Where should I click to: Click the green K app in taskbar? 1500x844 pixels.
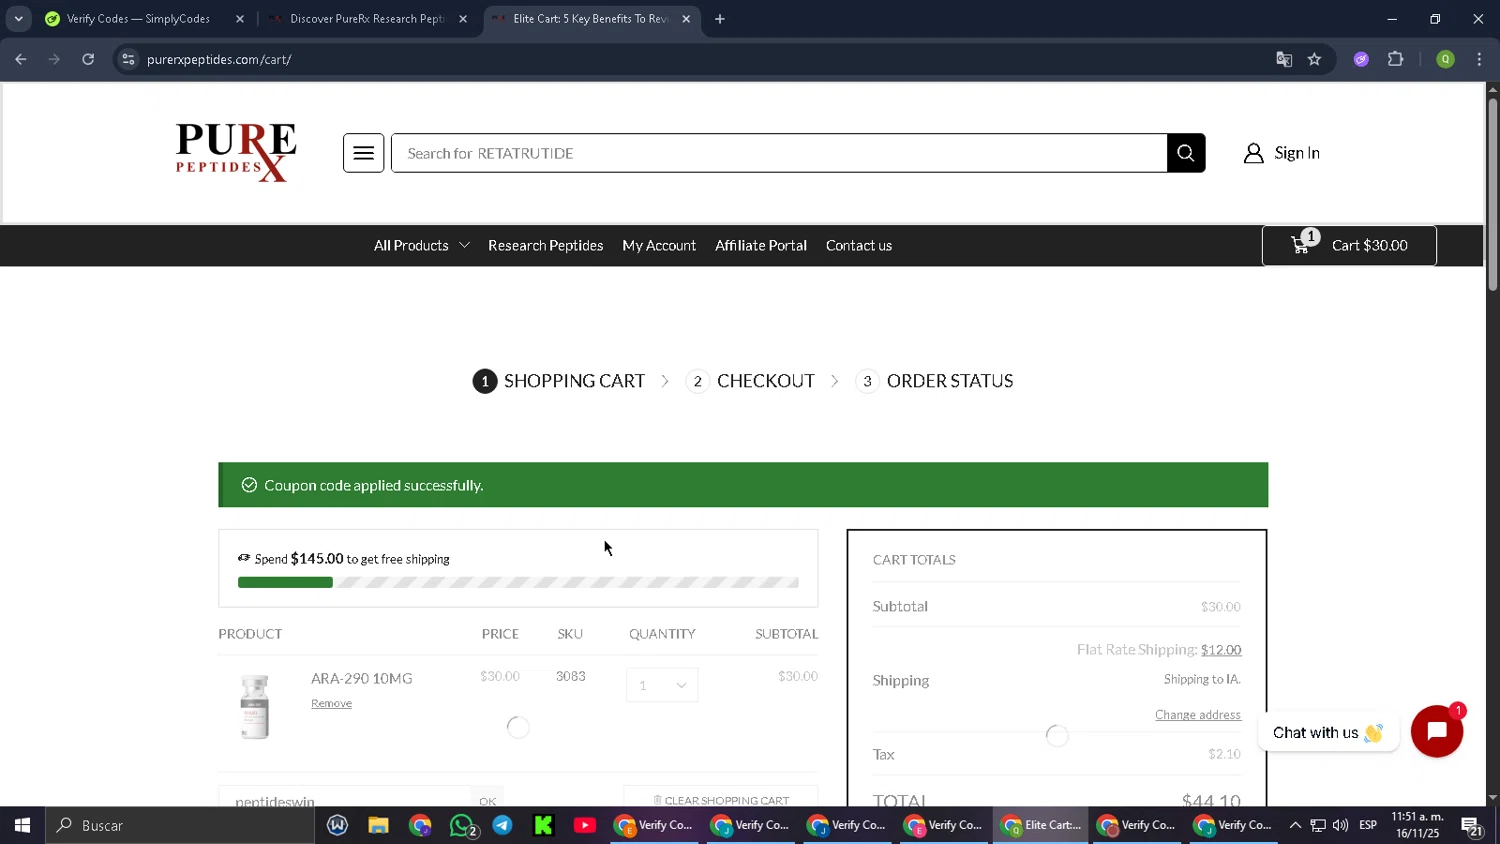[543, 825]
